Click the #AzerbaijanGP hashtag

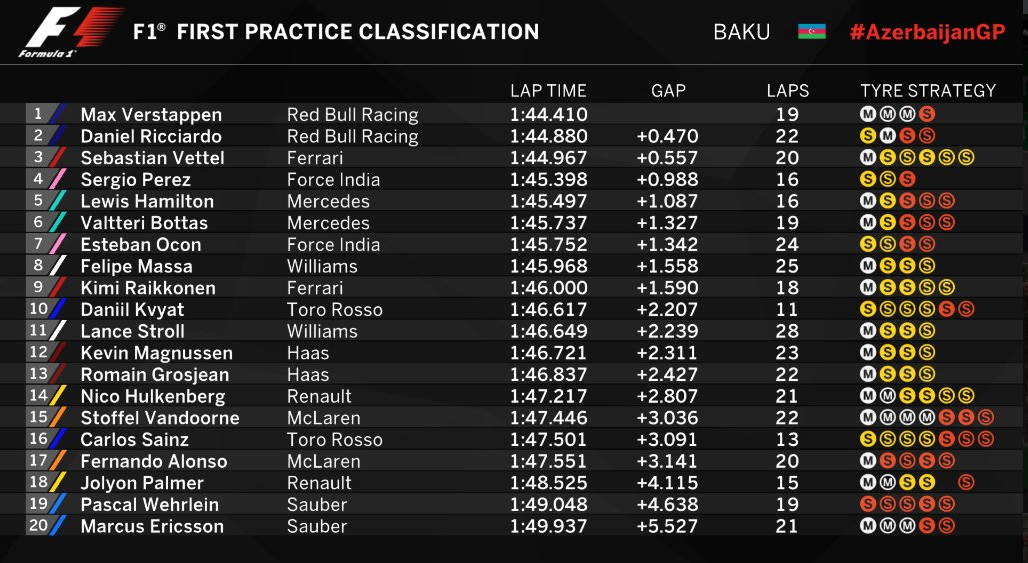[927, 32]
